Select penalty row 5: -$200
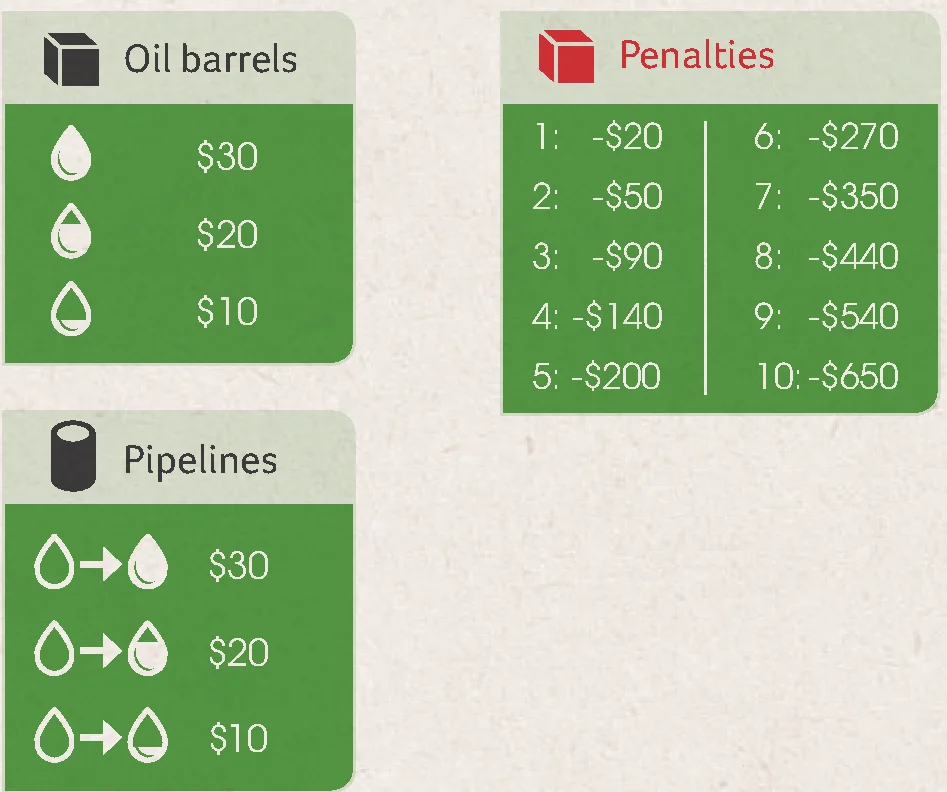 597,376
